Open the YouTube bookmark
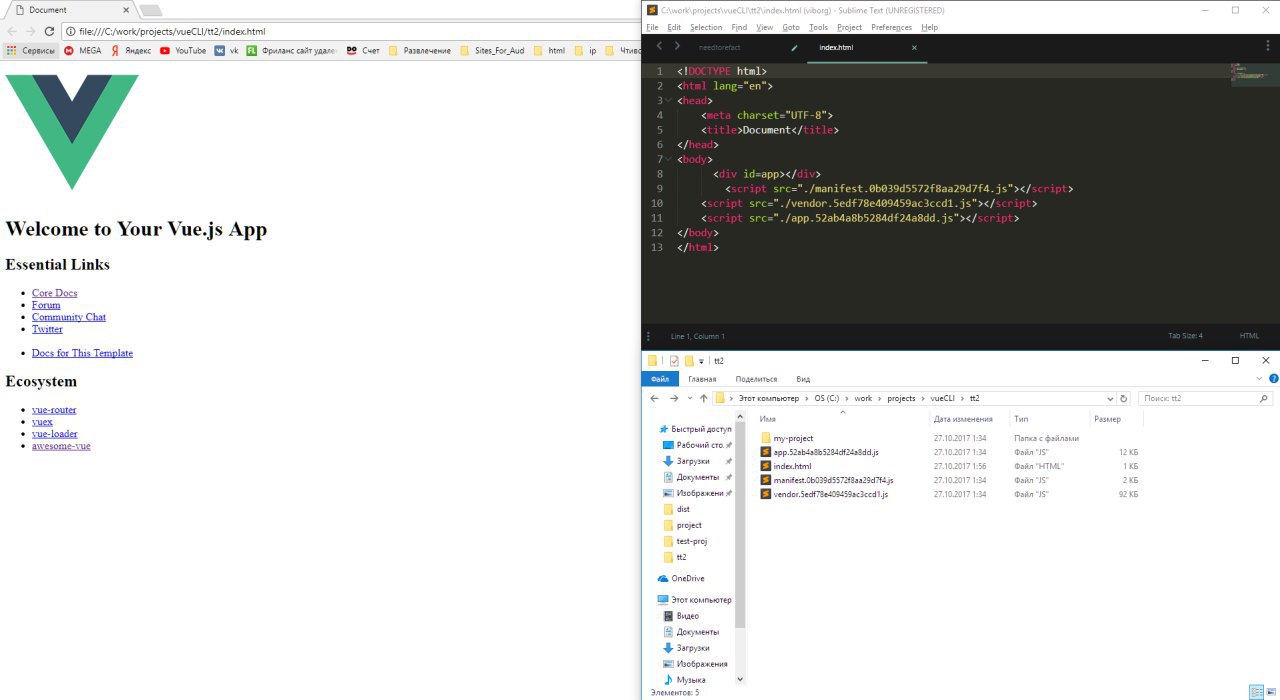This screenshot has height=700, width=1280. point(183,50)
